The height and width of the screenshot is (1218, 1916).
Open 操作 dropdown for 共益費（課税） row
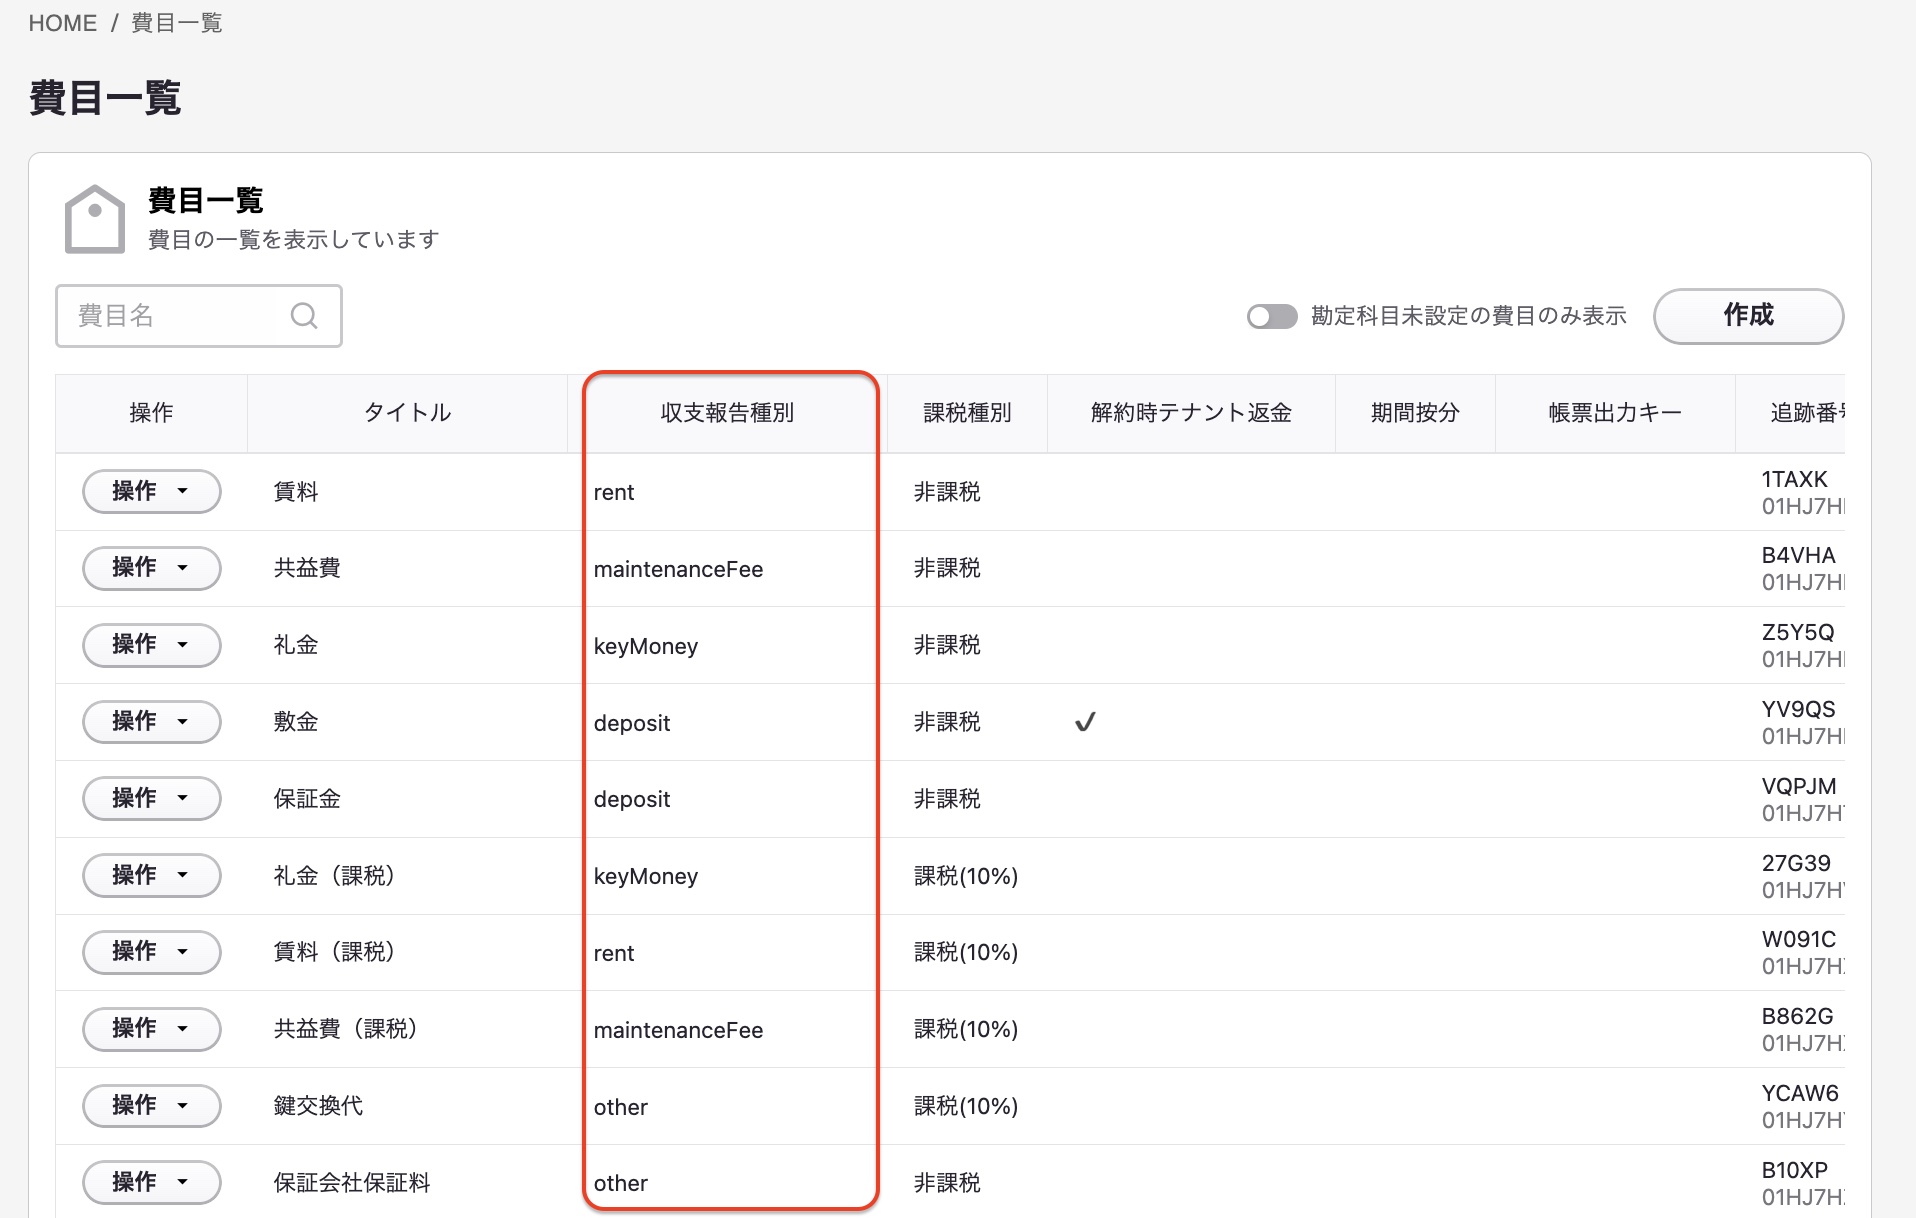tap(151, 1029)
